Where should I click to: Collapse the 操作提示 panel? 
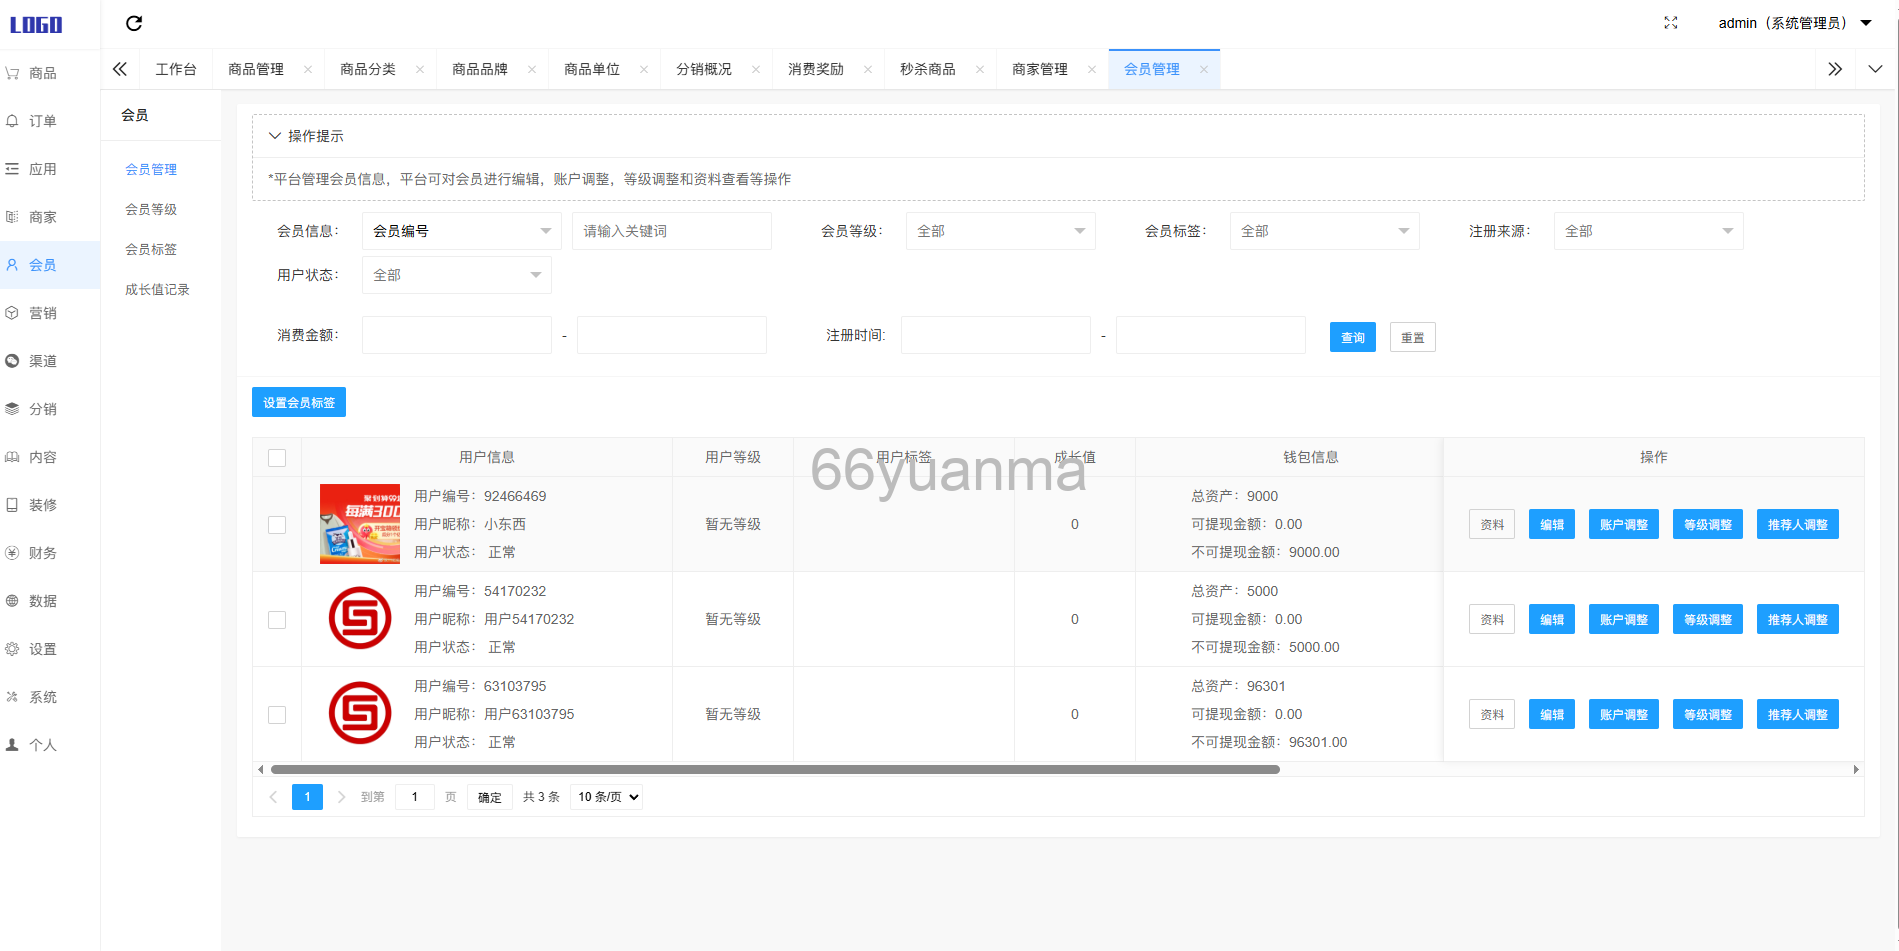tap(274, 136)
